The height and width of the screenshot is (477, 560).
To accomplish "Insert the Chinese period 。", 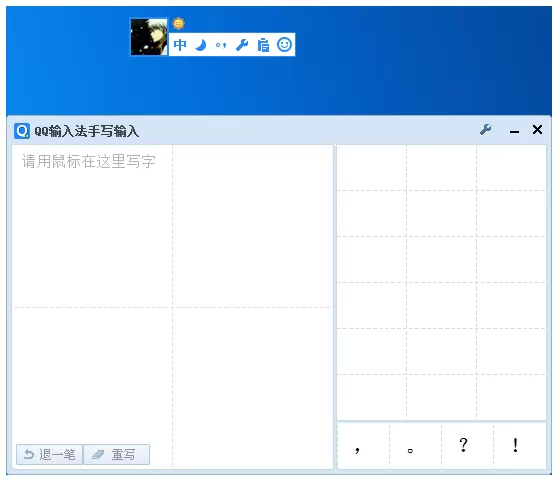I will tap(415, 446).
